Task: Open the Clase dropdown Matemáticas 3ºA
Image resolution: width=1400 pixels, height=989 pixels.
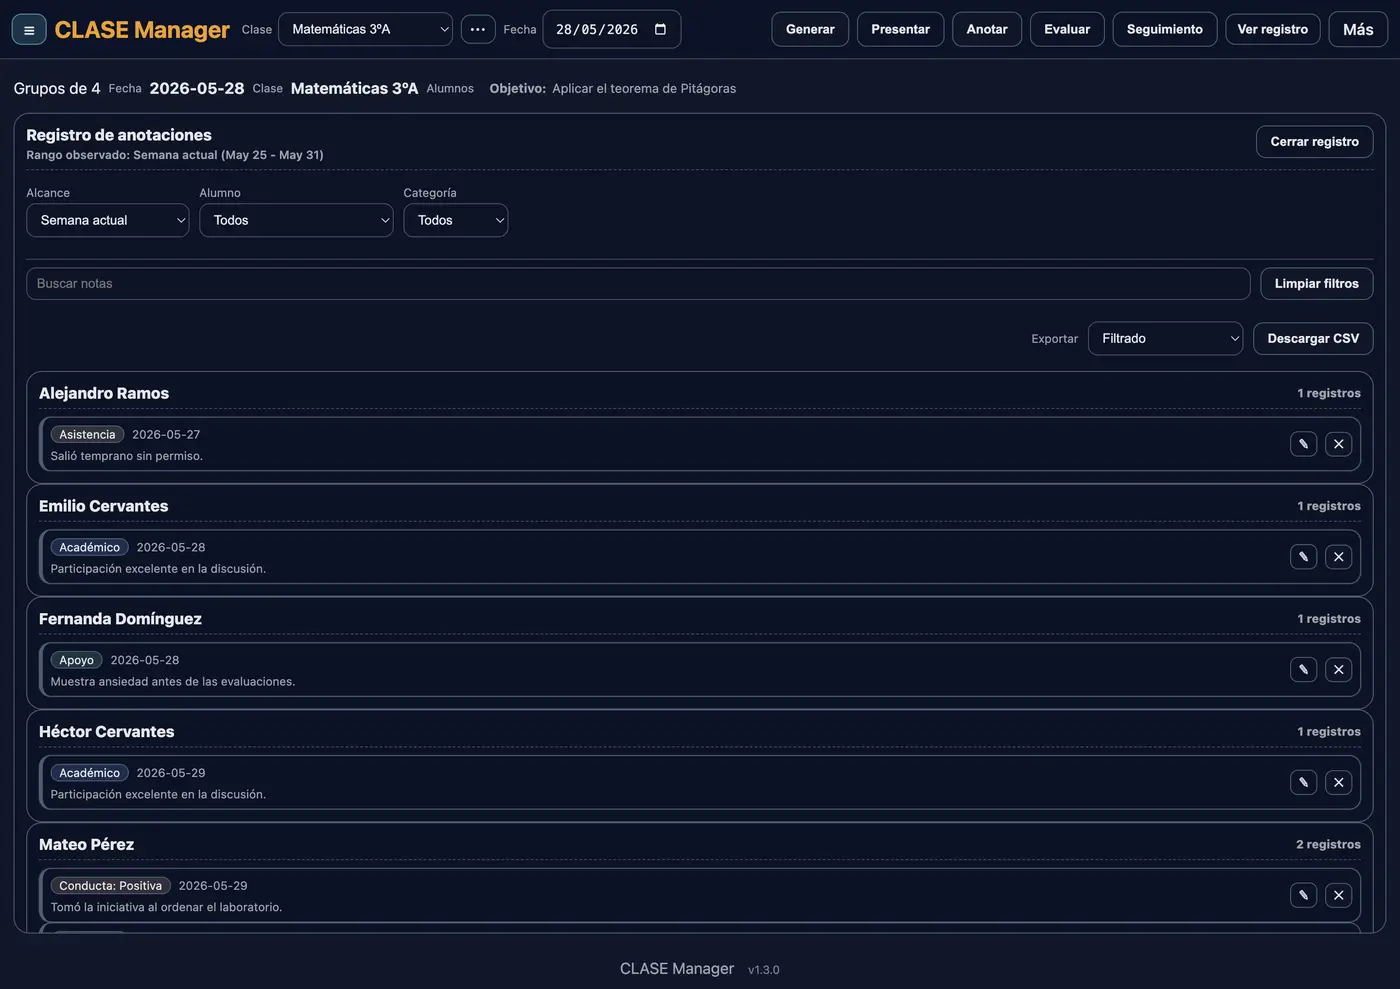Action: coord(365,30)
